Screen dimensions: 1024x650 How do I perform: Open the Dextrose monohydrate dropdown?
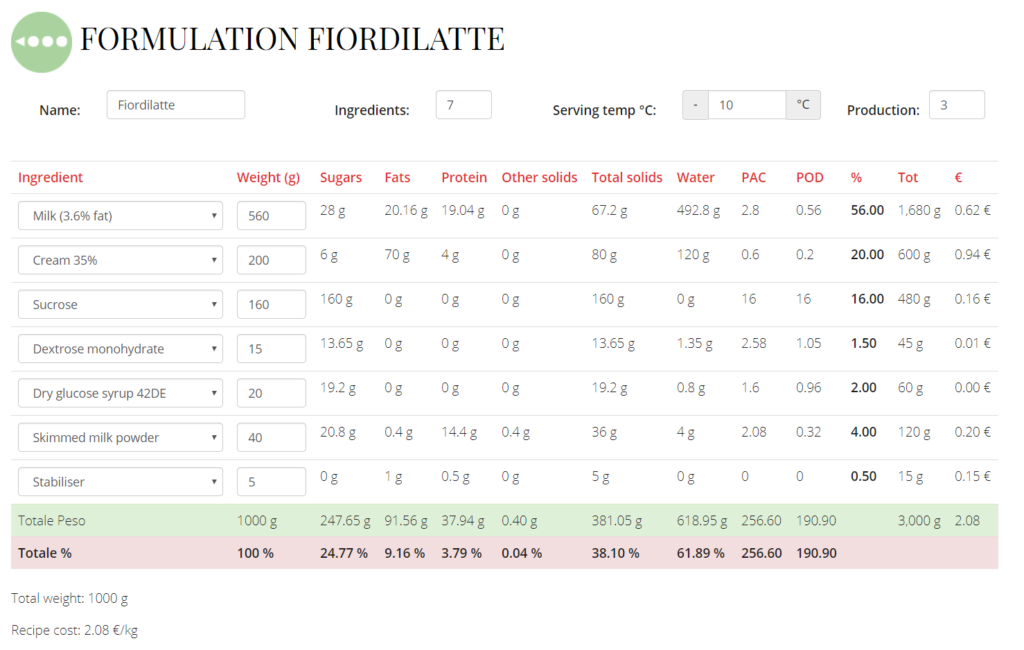[x=120, y=349]
